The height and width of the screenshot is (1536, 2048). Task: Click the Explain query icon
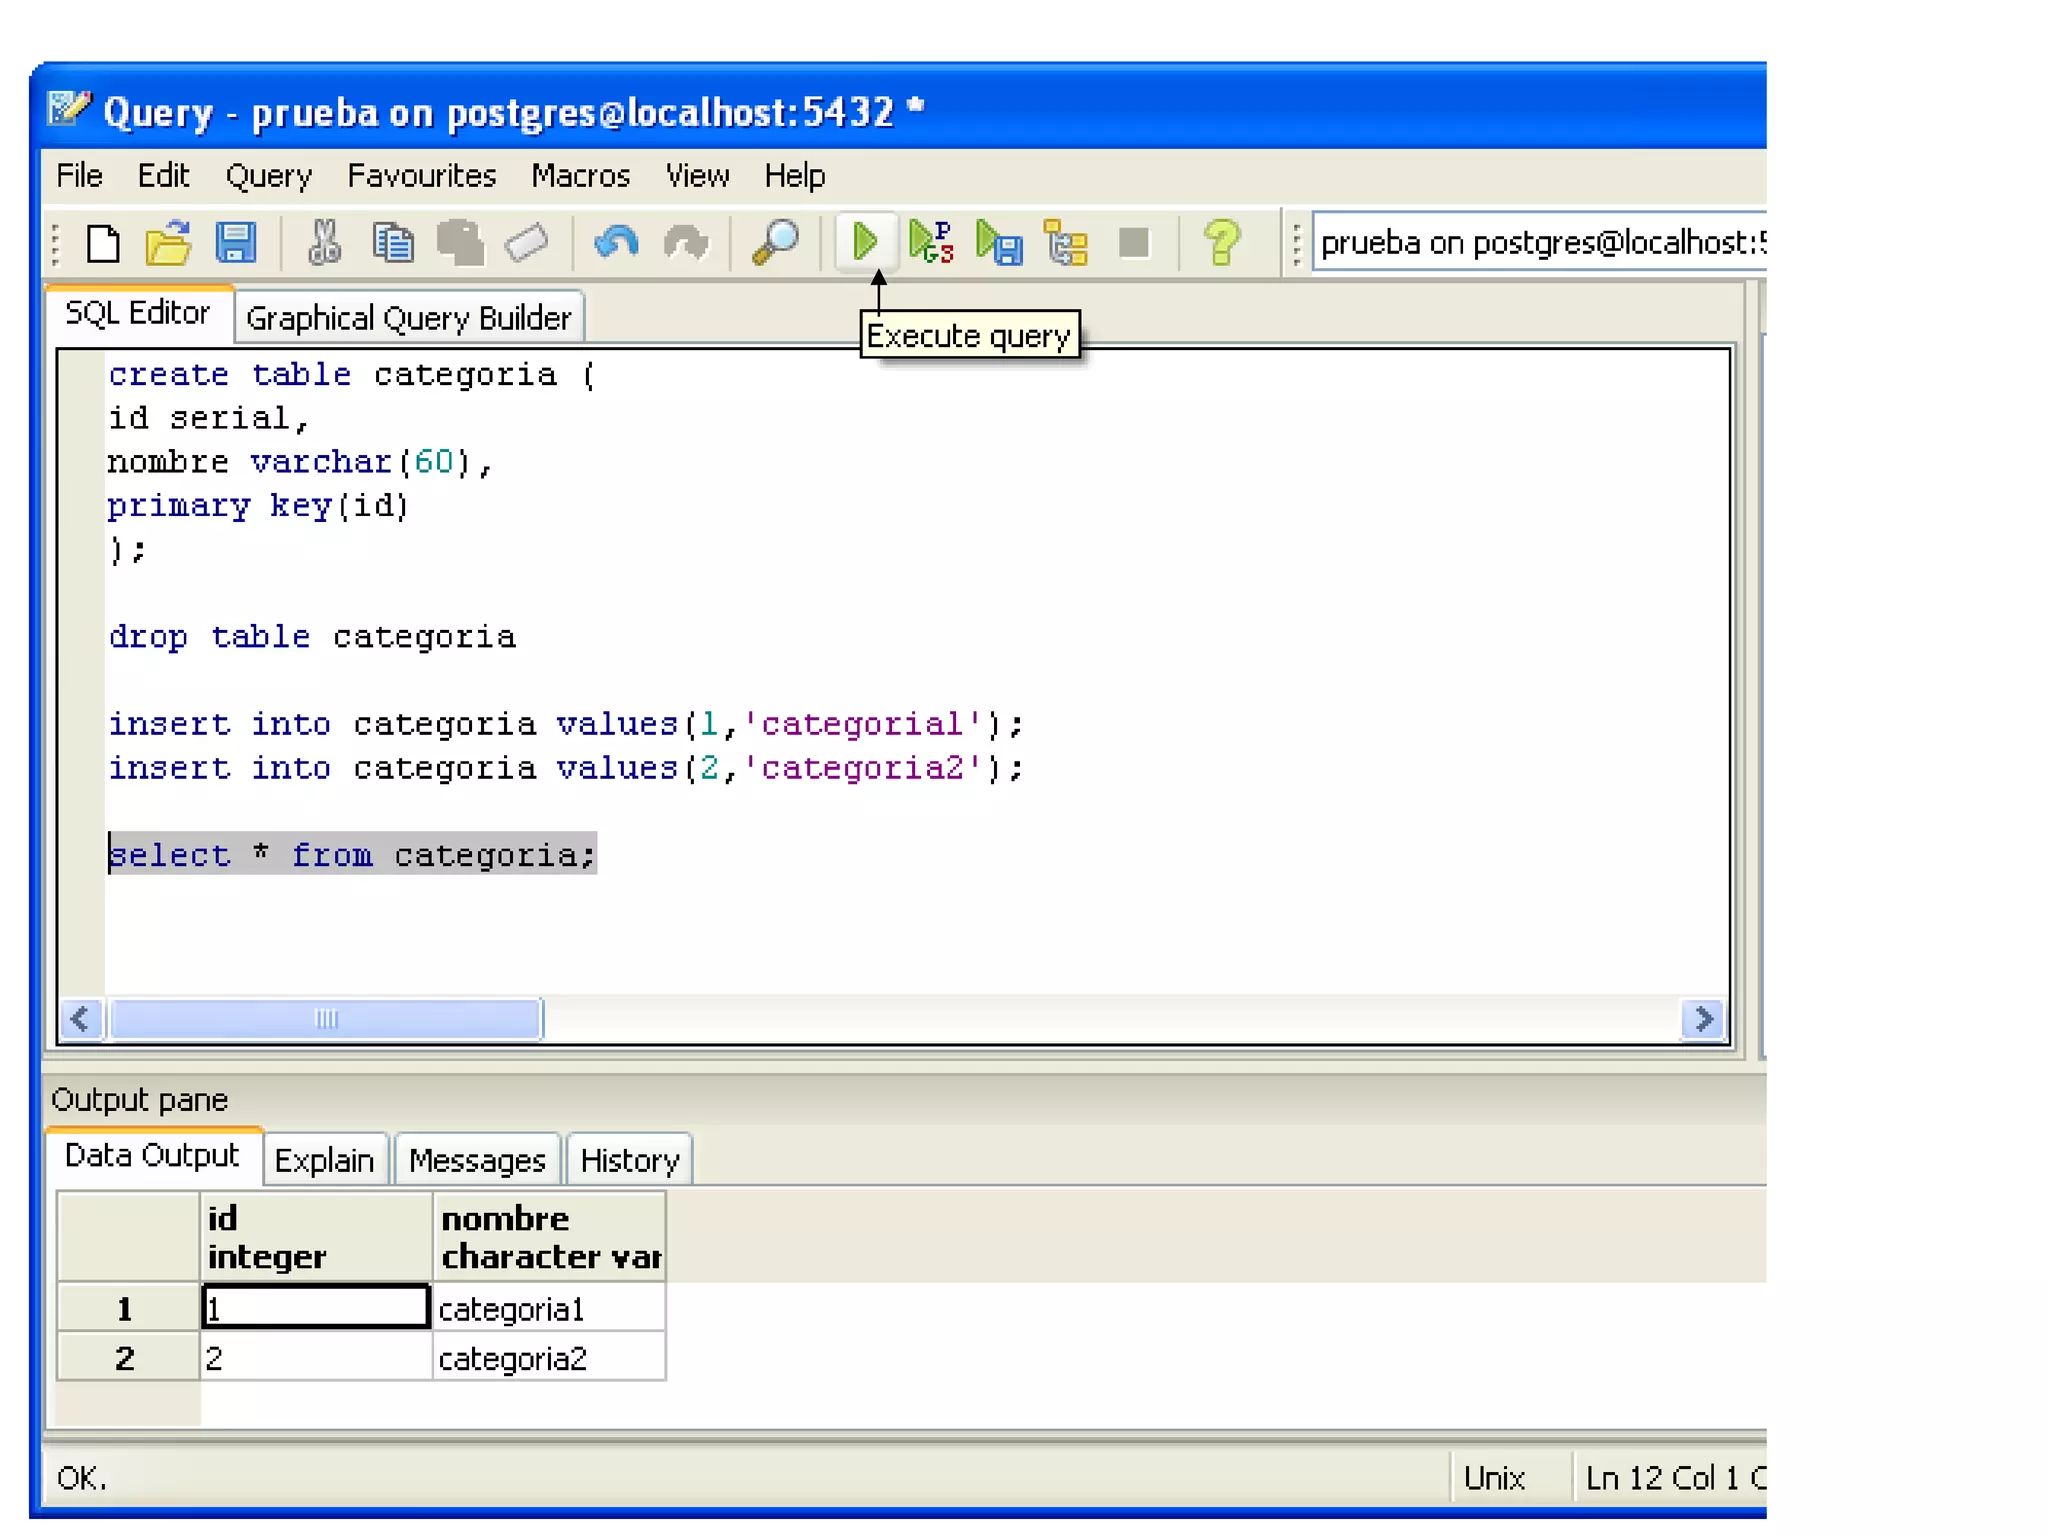(1065, 243)
